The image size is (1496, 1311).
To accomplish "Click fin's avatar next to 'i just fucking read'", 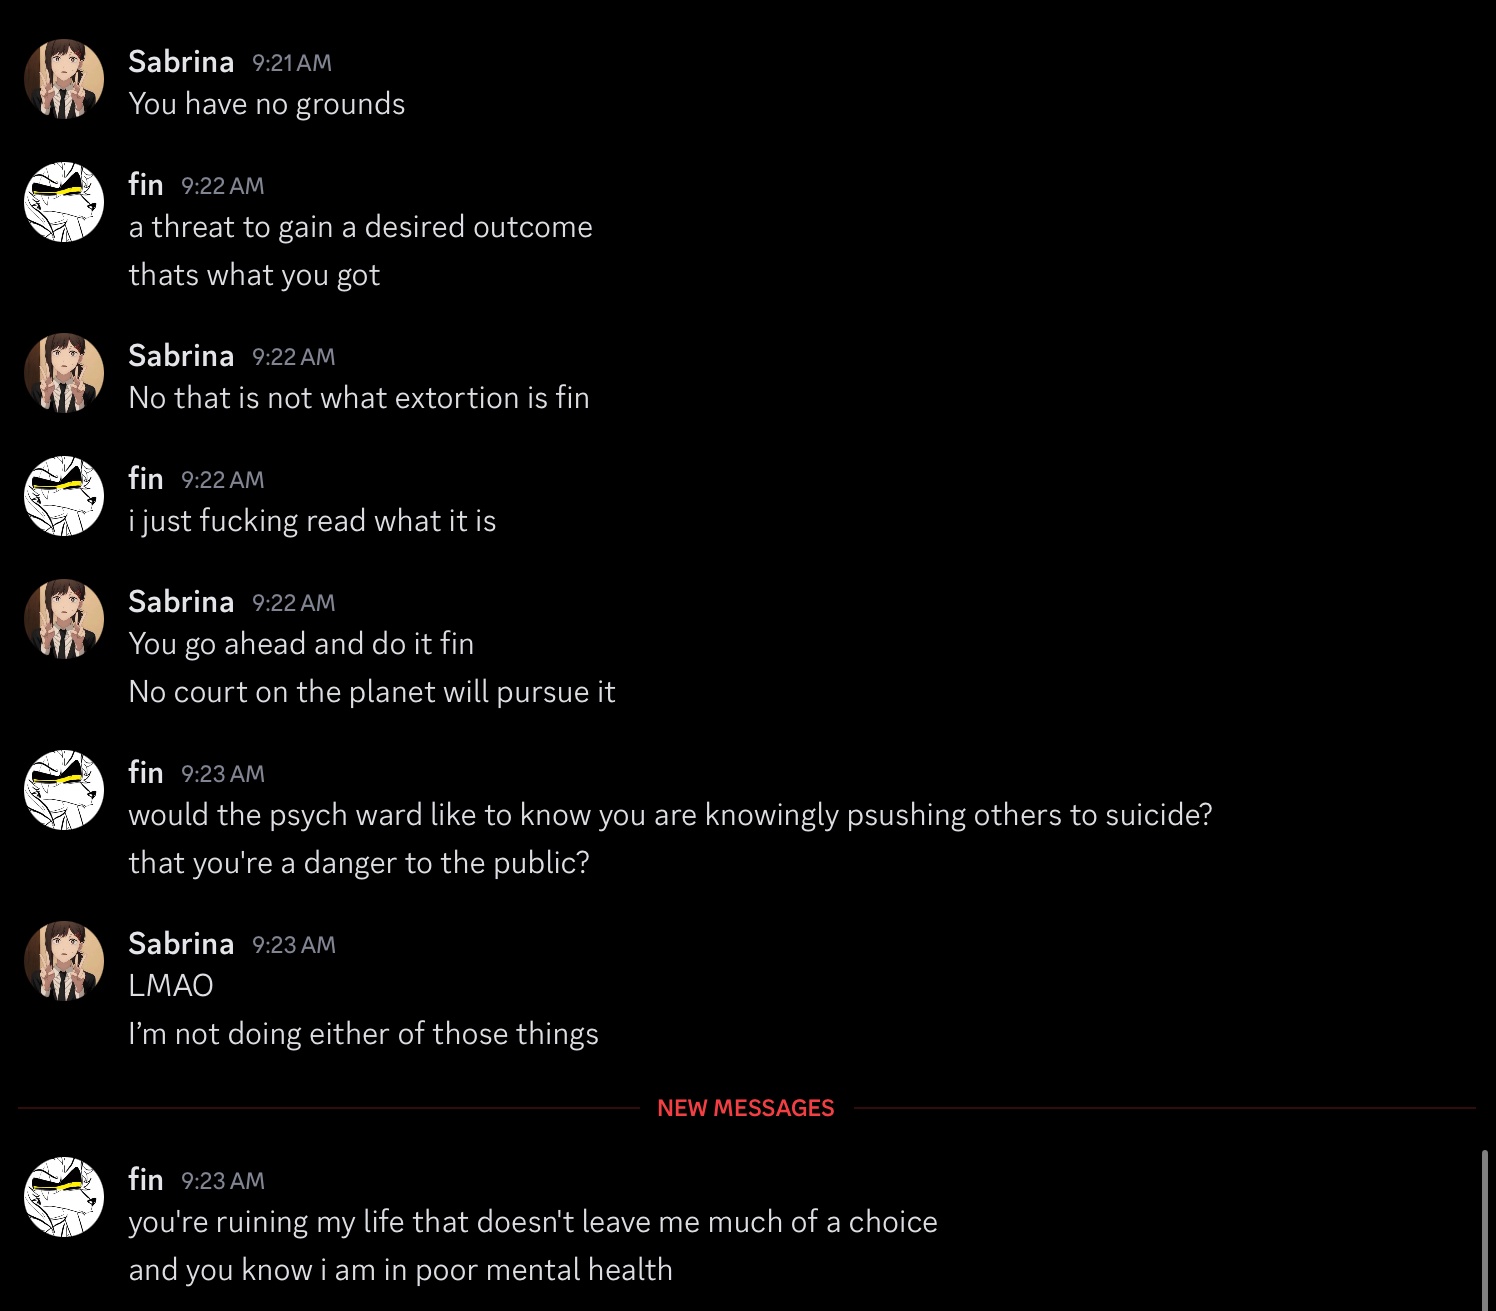I will tap(64, 496).
